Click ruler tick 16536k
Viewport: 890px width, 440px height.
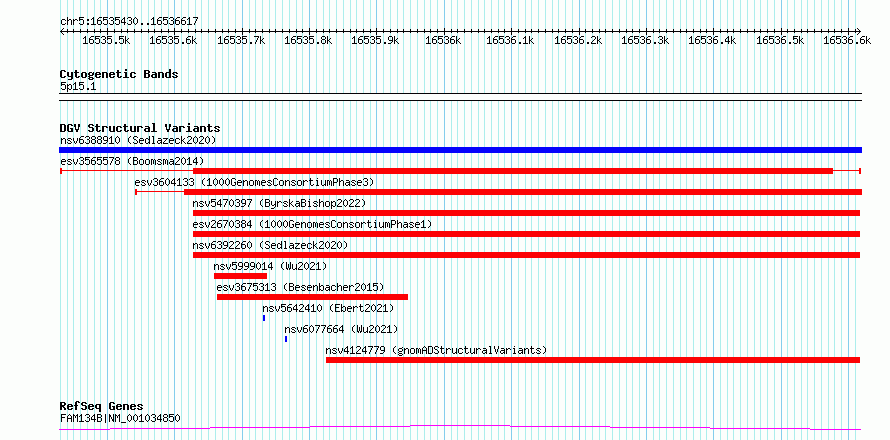pos(443,40)
